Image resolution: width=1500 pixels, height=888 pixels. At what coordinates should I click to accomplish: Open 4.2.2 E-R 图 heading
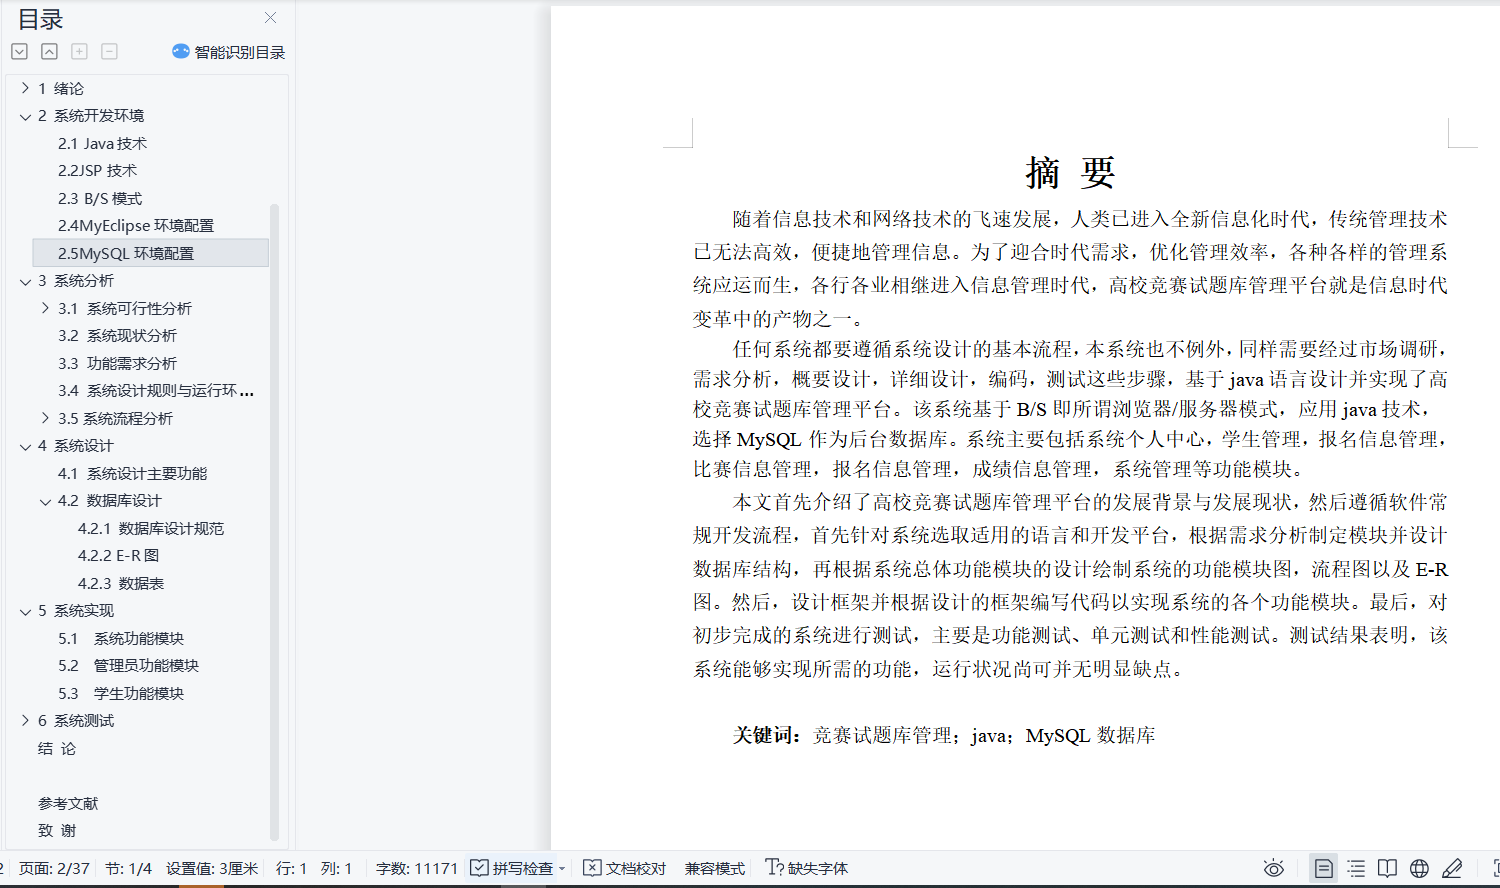118,556
